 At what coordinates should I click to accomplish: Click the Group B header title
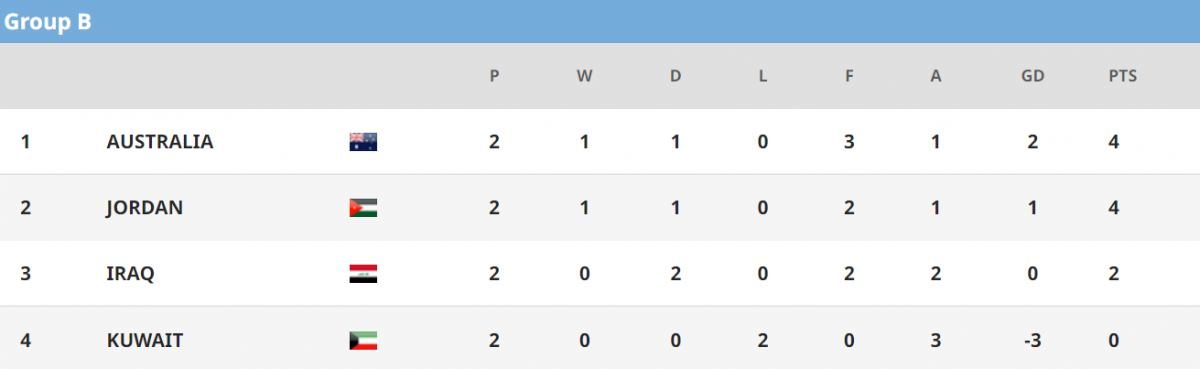(48, 22)
